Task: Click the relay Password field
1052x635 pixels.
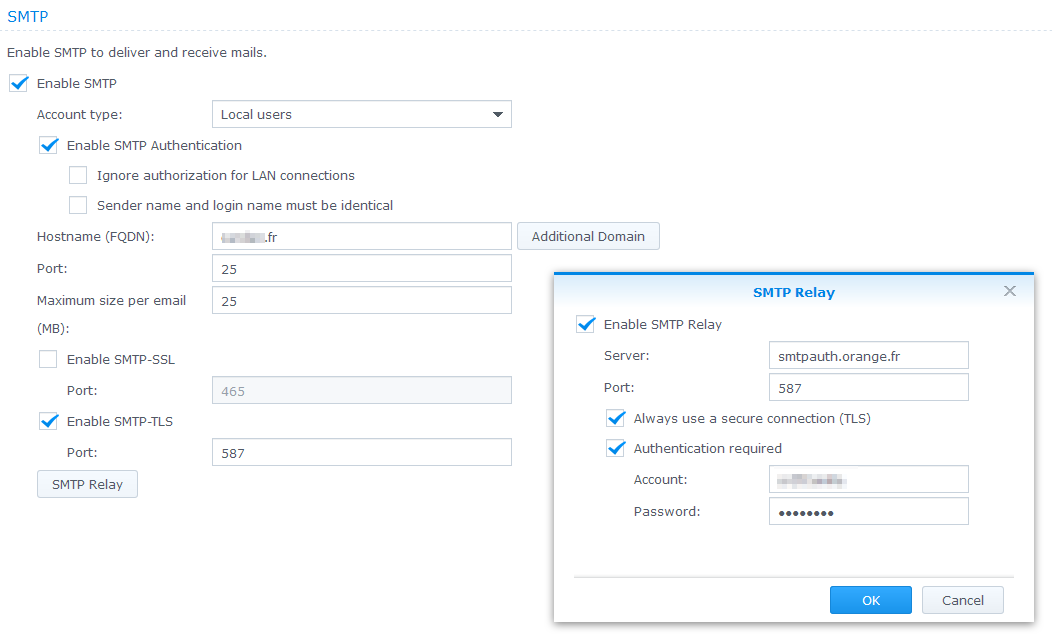Action: click(868, 512)
